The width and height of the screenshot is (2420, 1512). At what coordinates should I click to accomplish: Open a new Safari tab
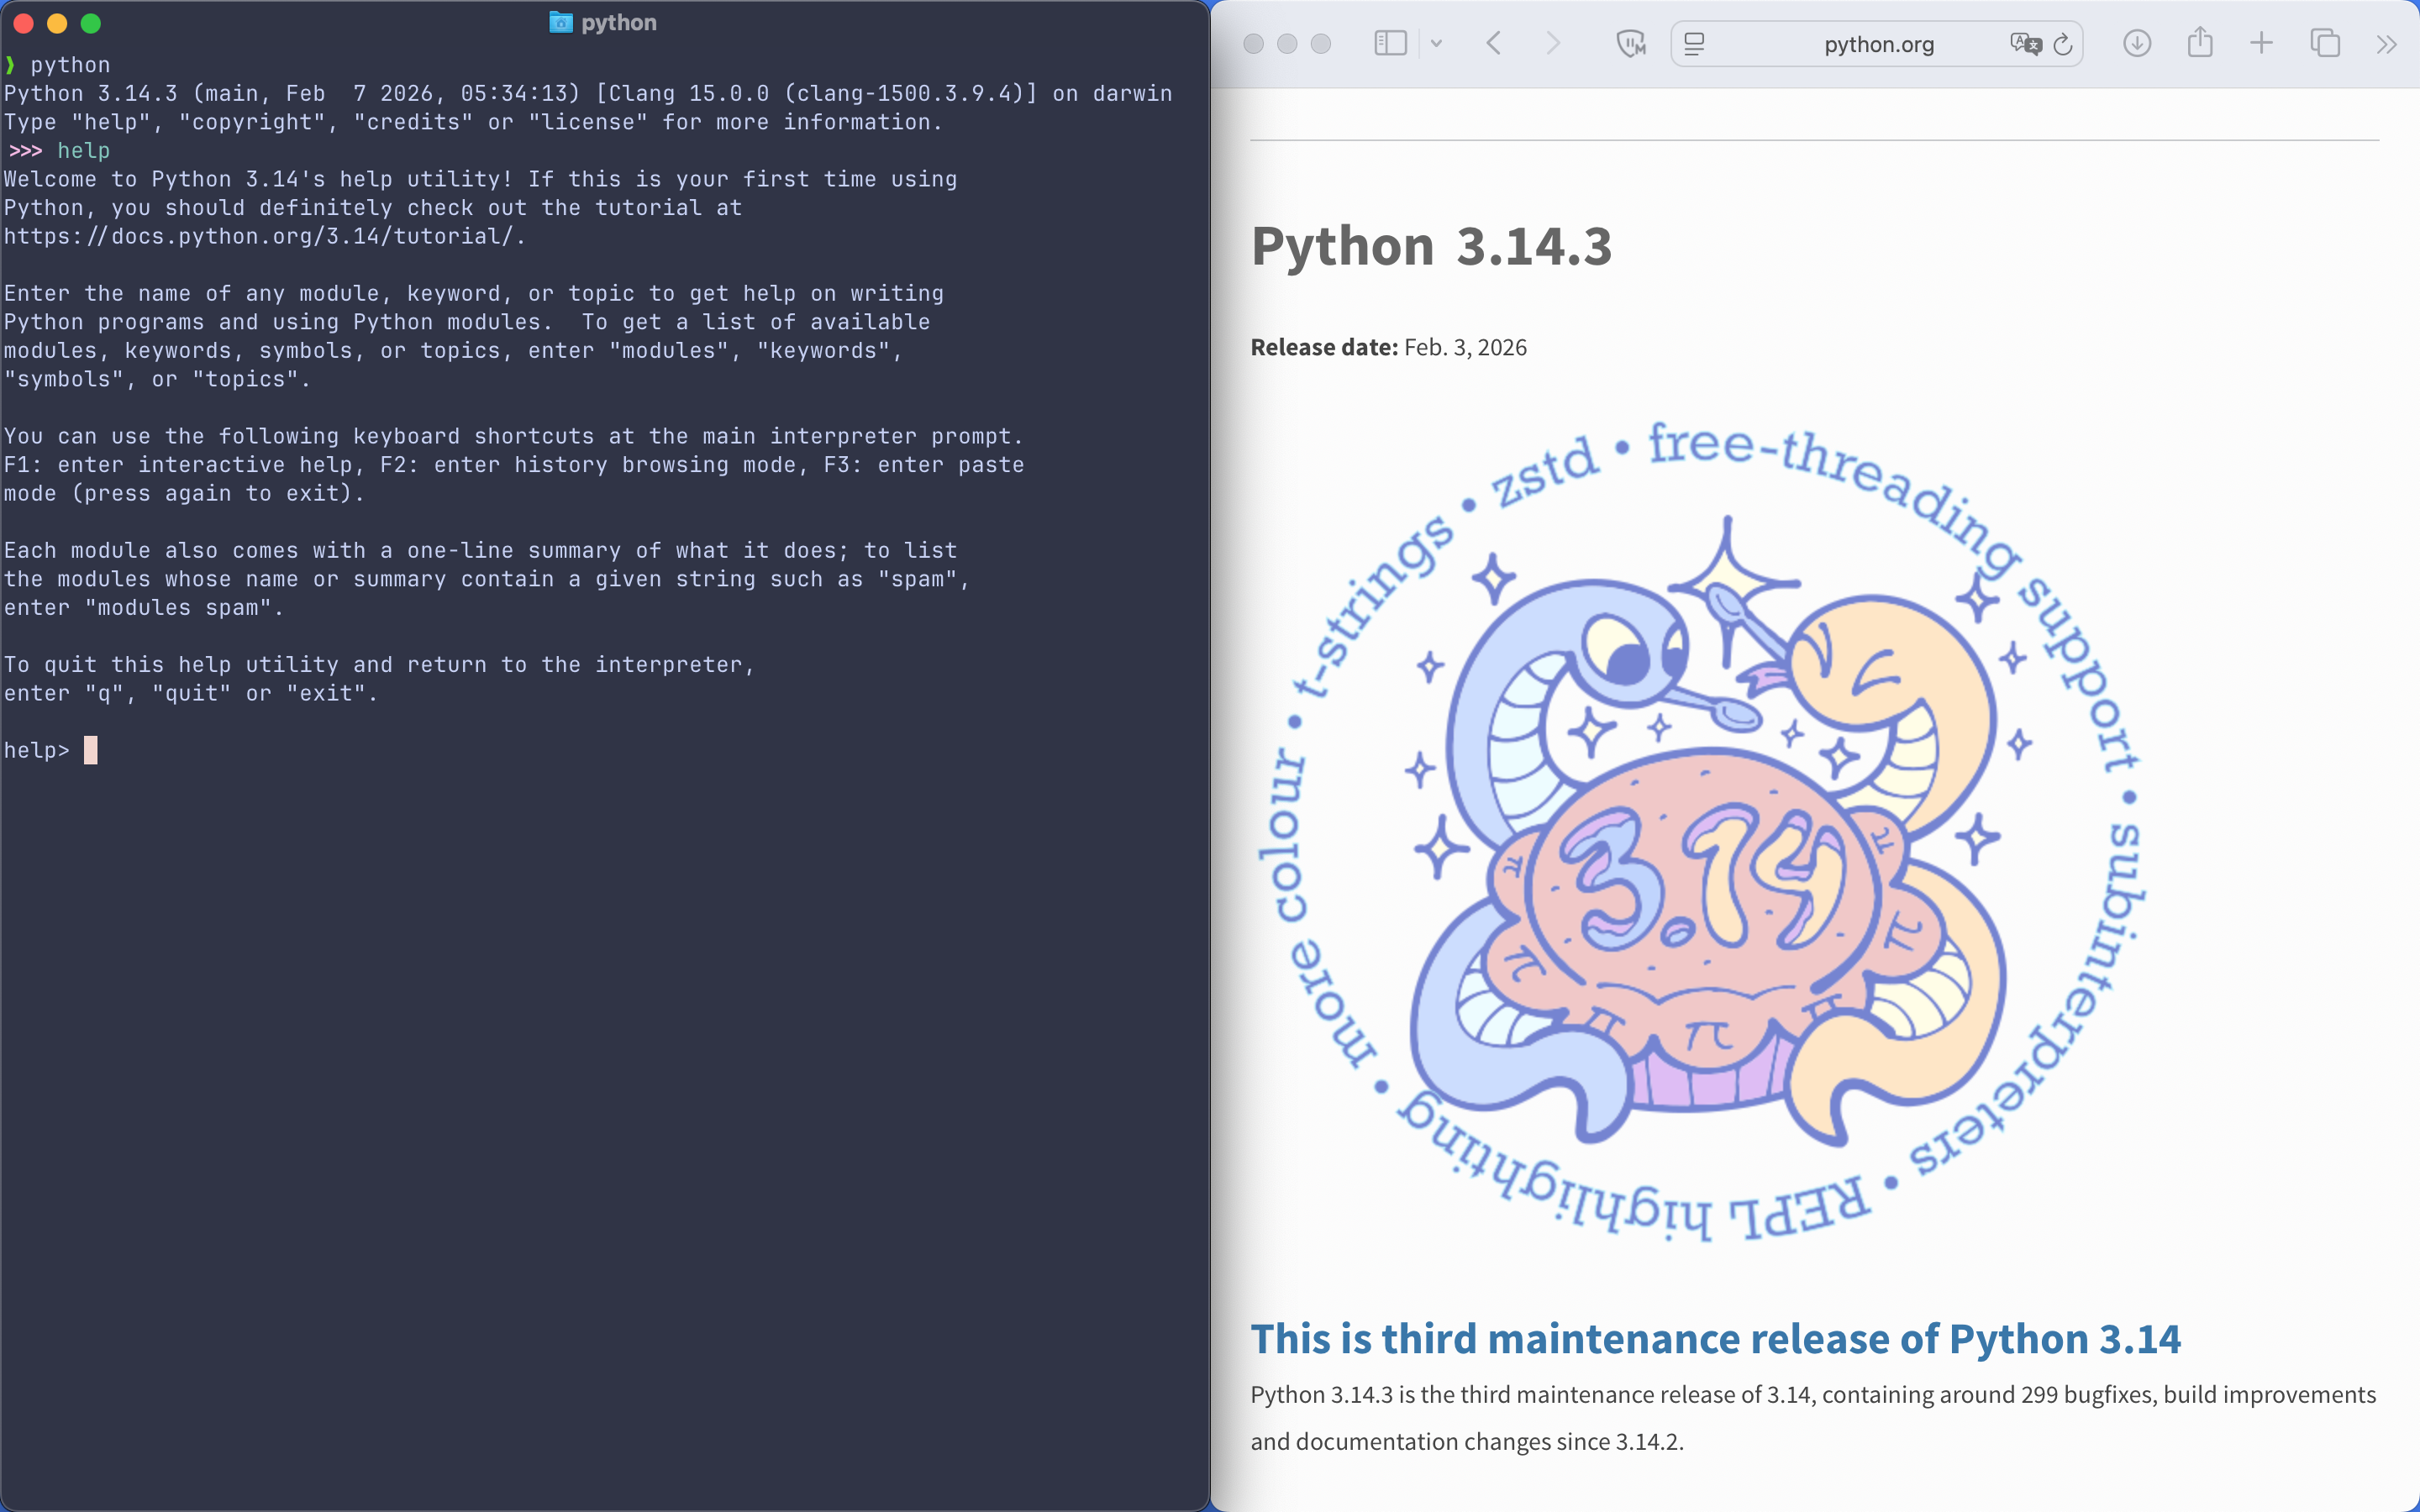pos(2262,43)
